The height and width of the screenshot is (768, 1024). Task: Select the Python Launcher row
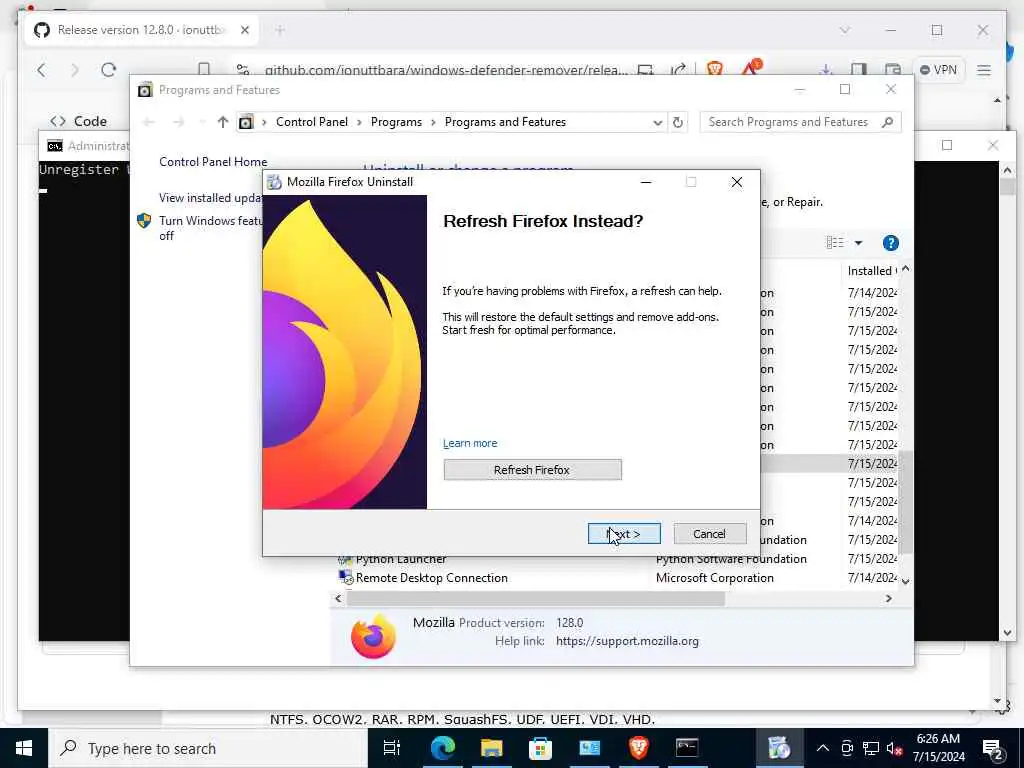pos(617,559)
